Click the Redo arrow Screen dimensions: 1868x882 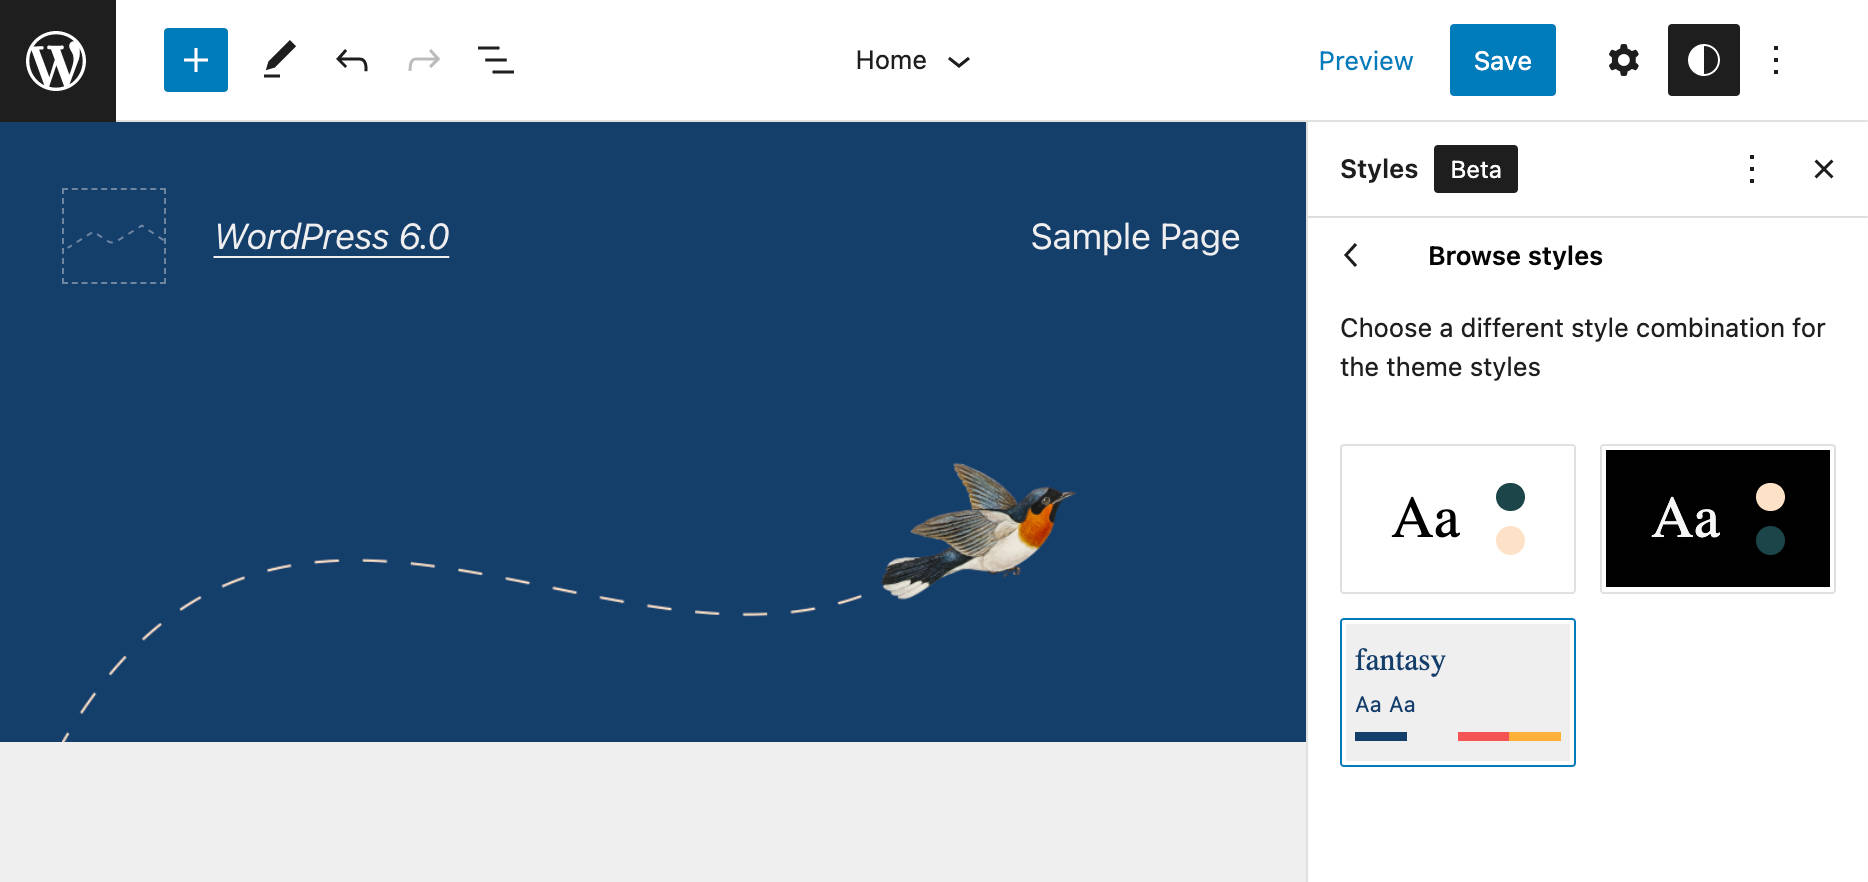[423, 60]
